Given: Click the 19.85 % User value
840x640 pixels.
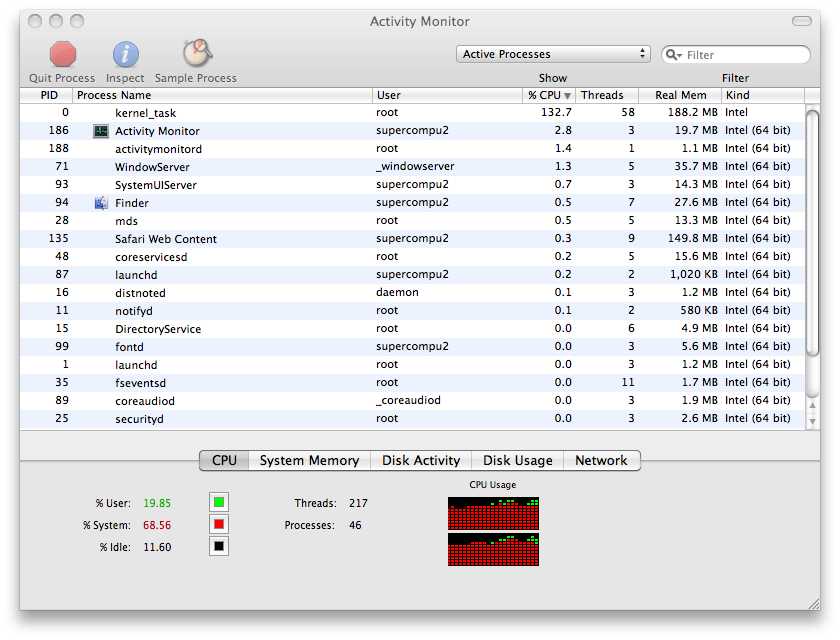Looking at the screenshot, I should click(x=157, y=503).
